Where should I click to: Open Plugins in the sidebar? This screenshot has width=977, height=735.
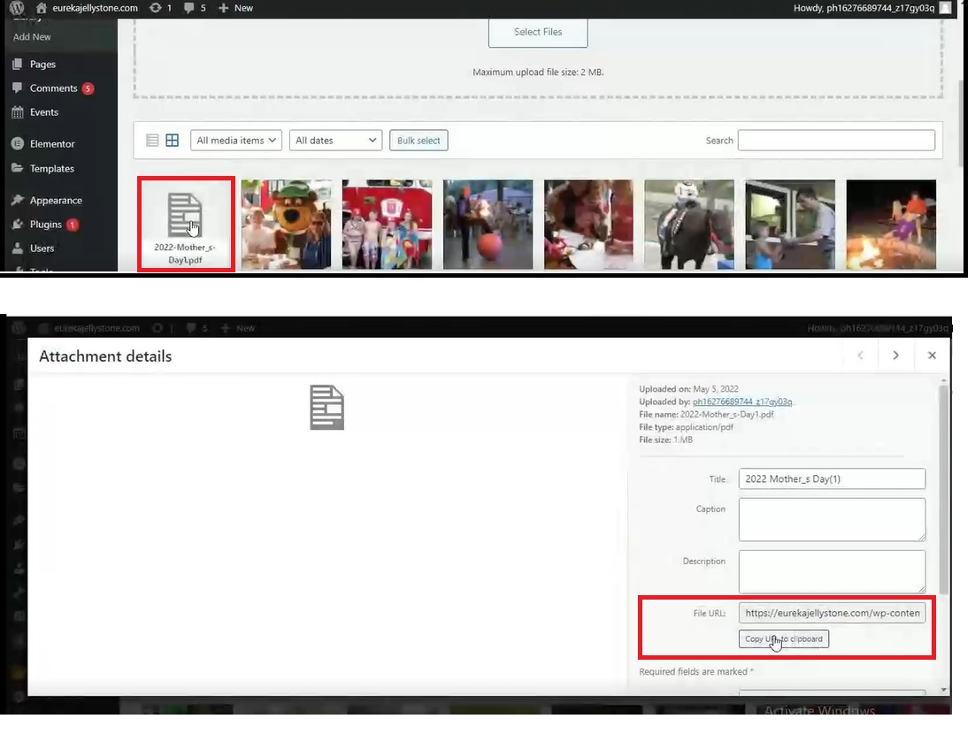pyautogui.click(x=45, y=224)
